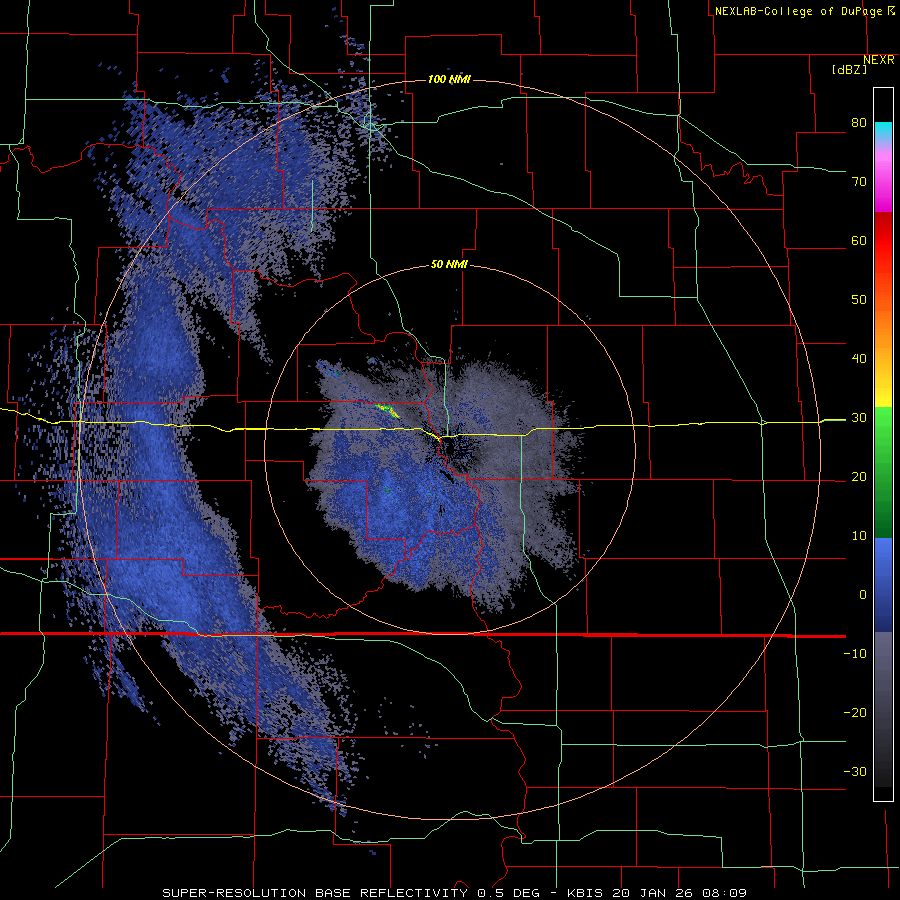Click the 20 JAN 26 date in caption
The image size is (900, 900).
click(x=651, y=893)
